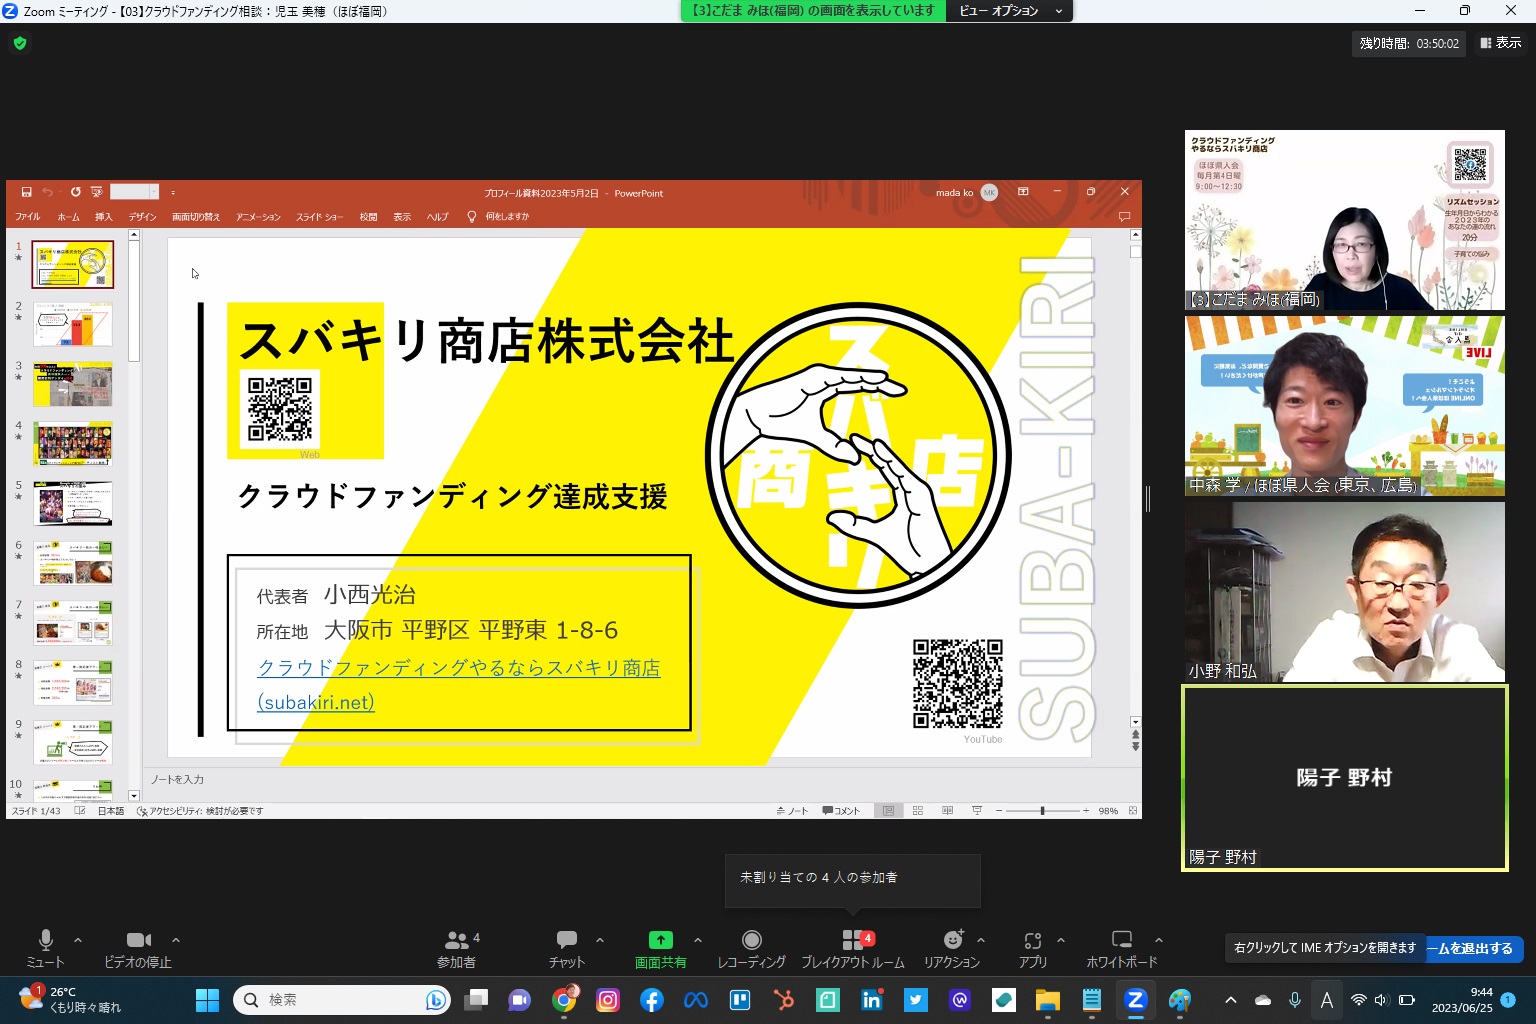
Task: Click the green Share Screen icon
Action: pos(660,940)
